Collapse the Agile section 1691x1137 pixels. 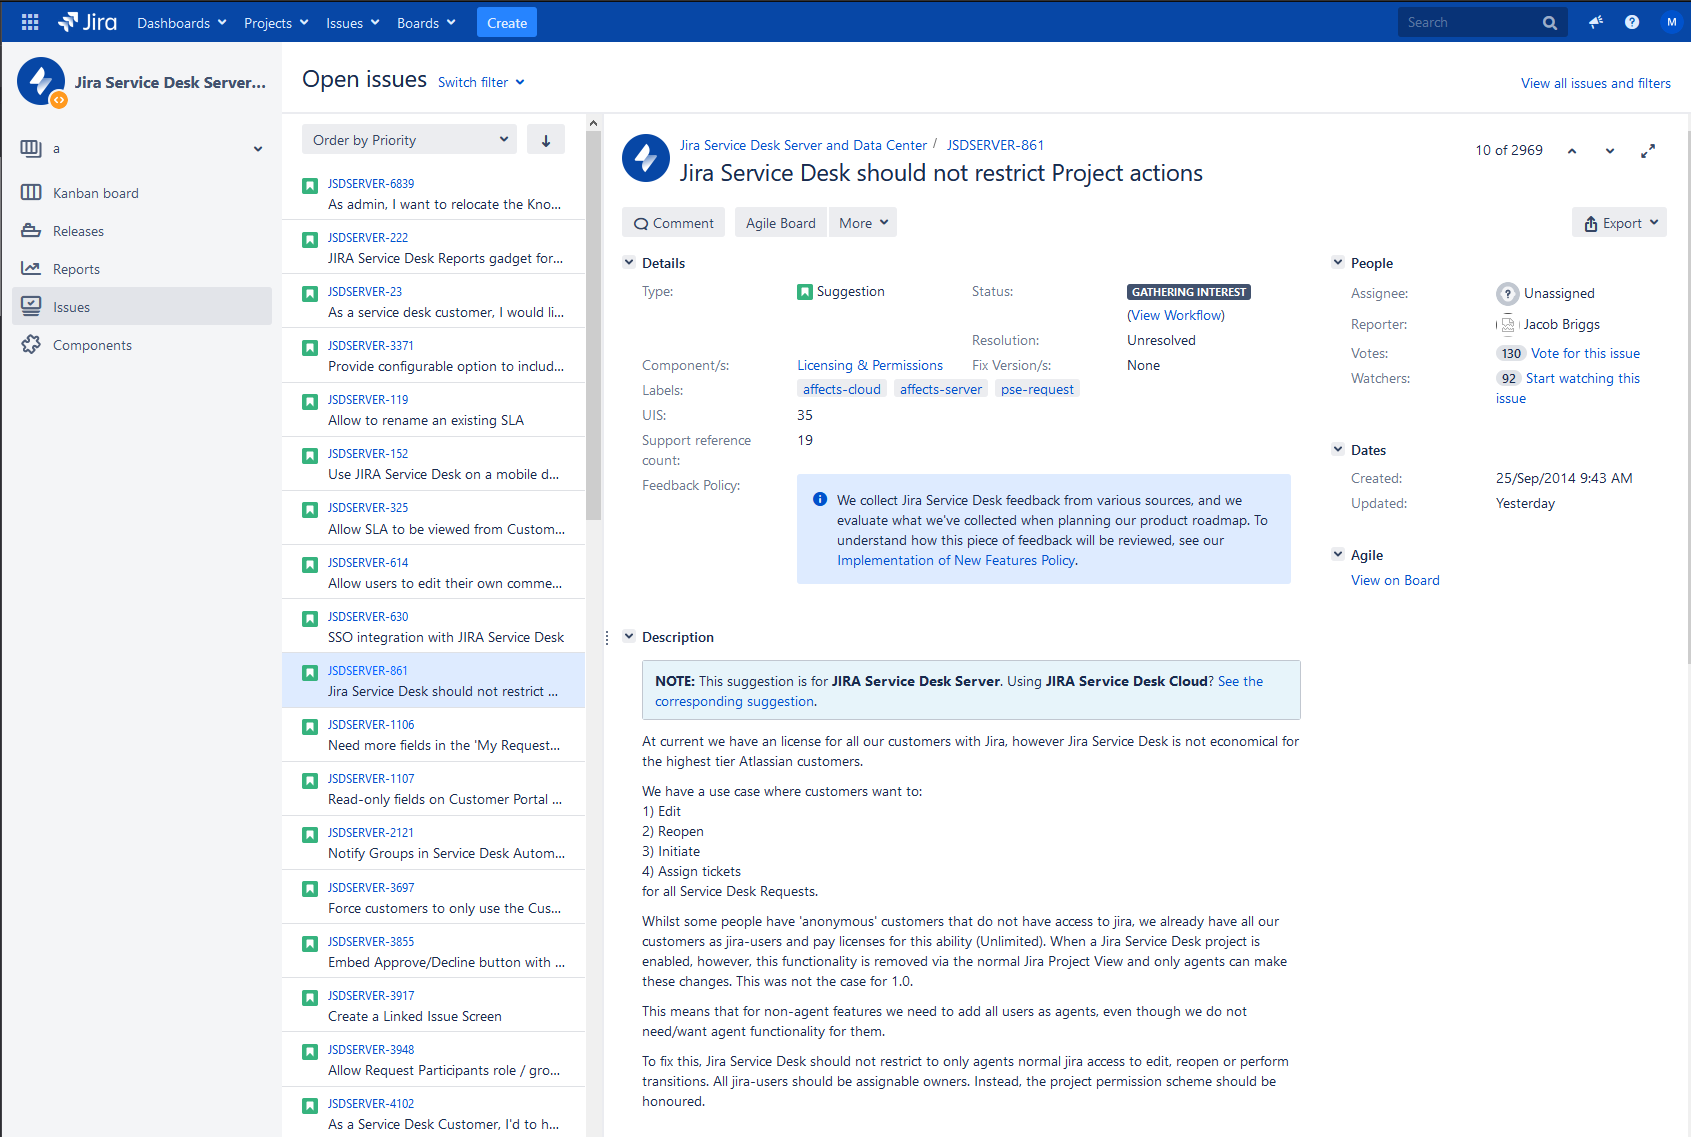coord(1338,554)
